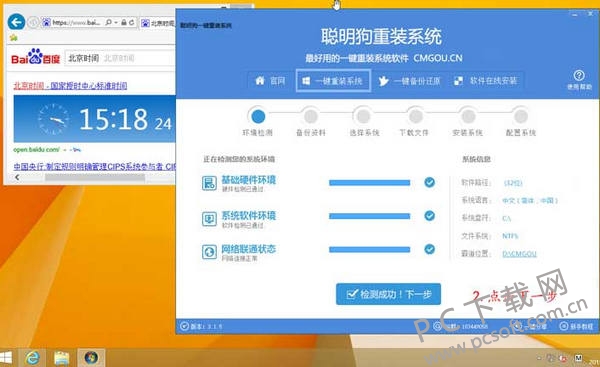This screenshot has width=600, height=367.
Task: Click the 系统软件环境 heading text
Action: tap(249, 215)
